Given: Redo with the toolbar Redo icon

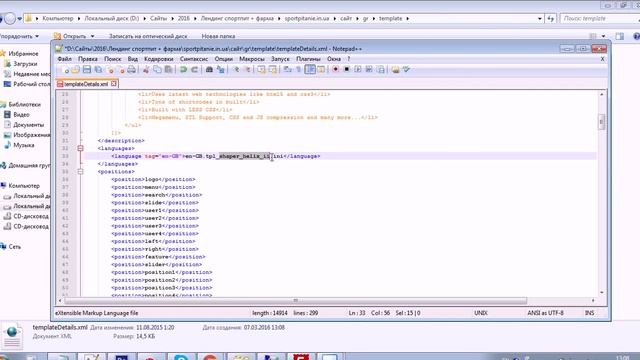Looking at the screenshot, I should tap(195, 70).
